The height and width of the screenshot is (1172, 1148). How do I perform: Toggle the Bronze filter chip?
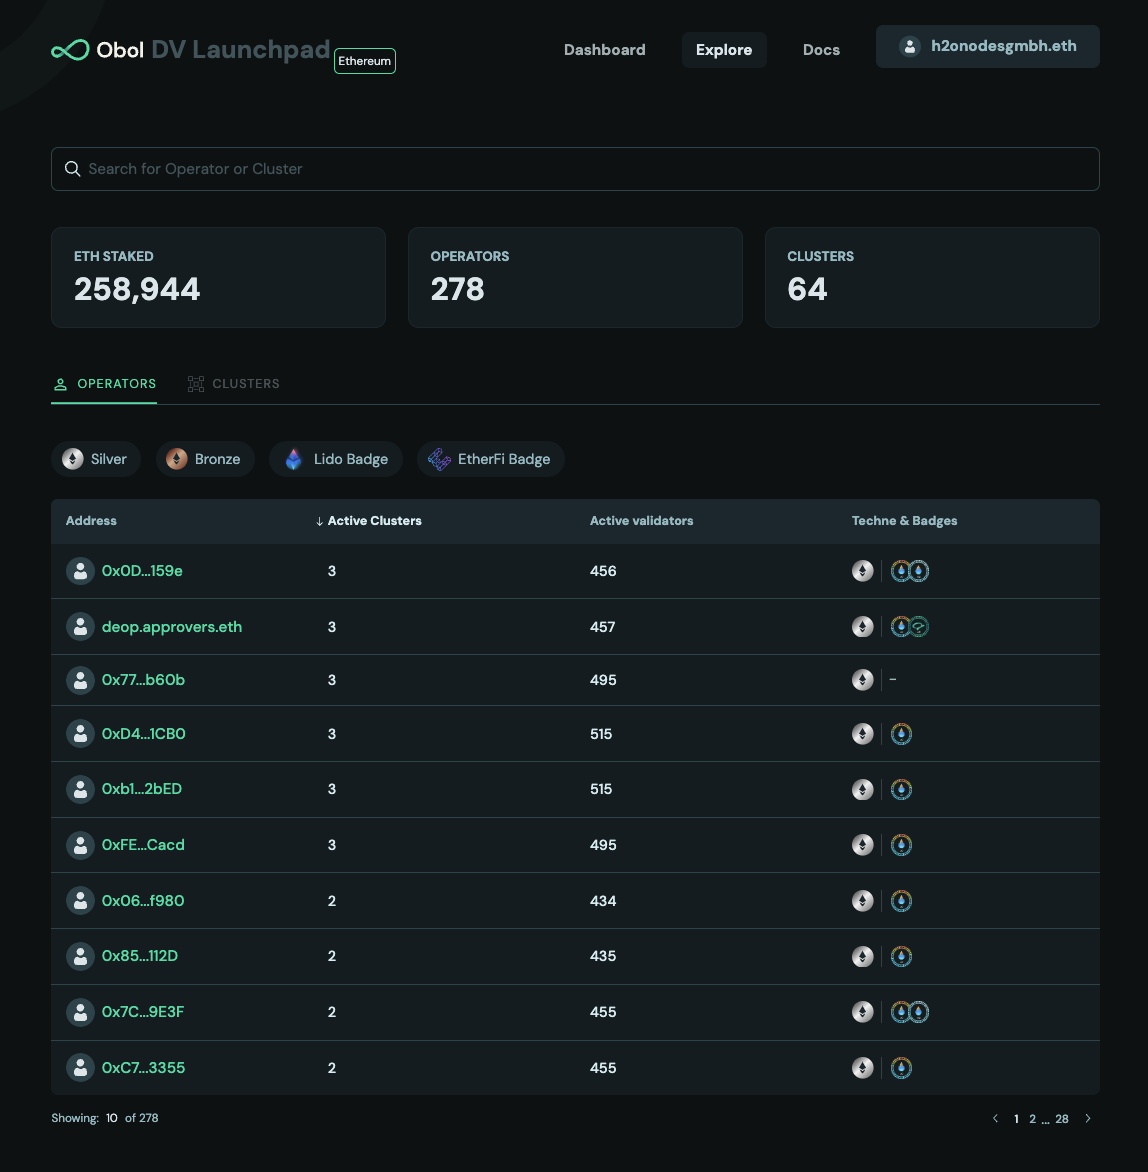click(205, 459)
